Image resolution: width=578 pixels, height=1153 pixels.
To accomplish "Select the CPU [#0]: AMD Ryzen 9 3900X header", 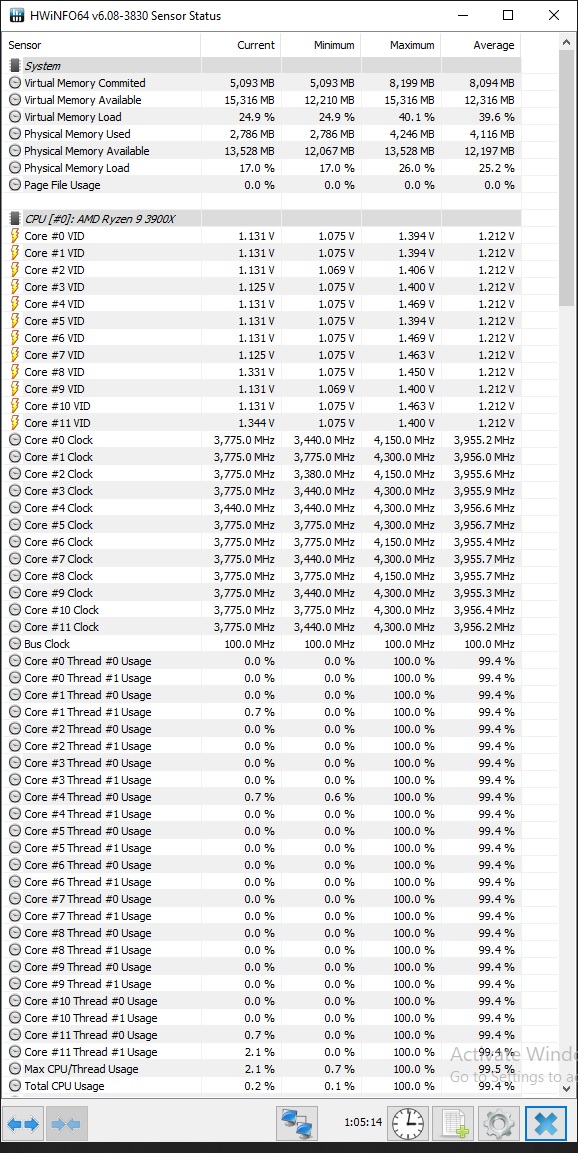I will click(x=262, y=219).
